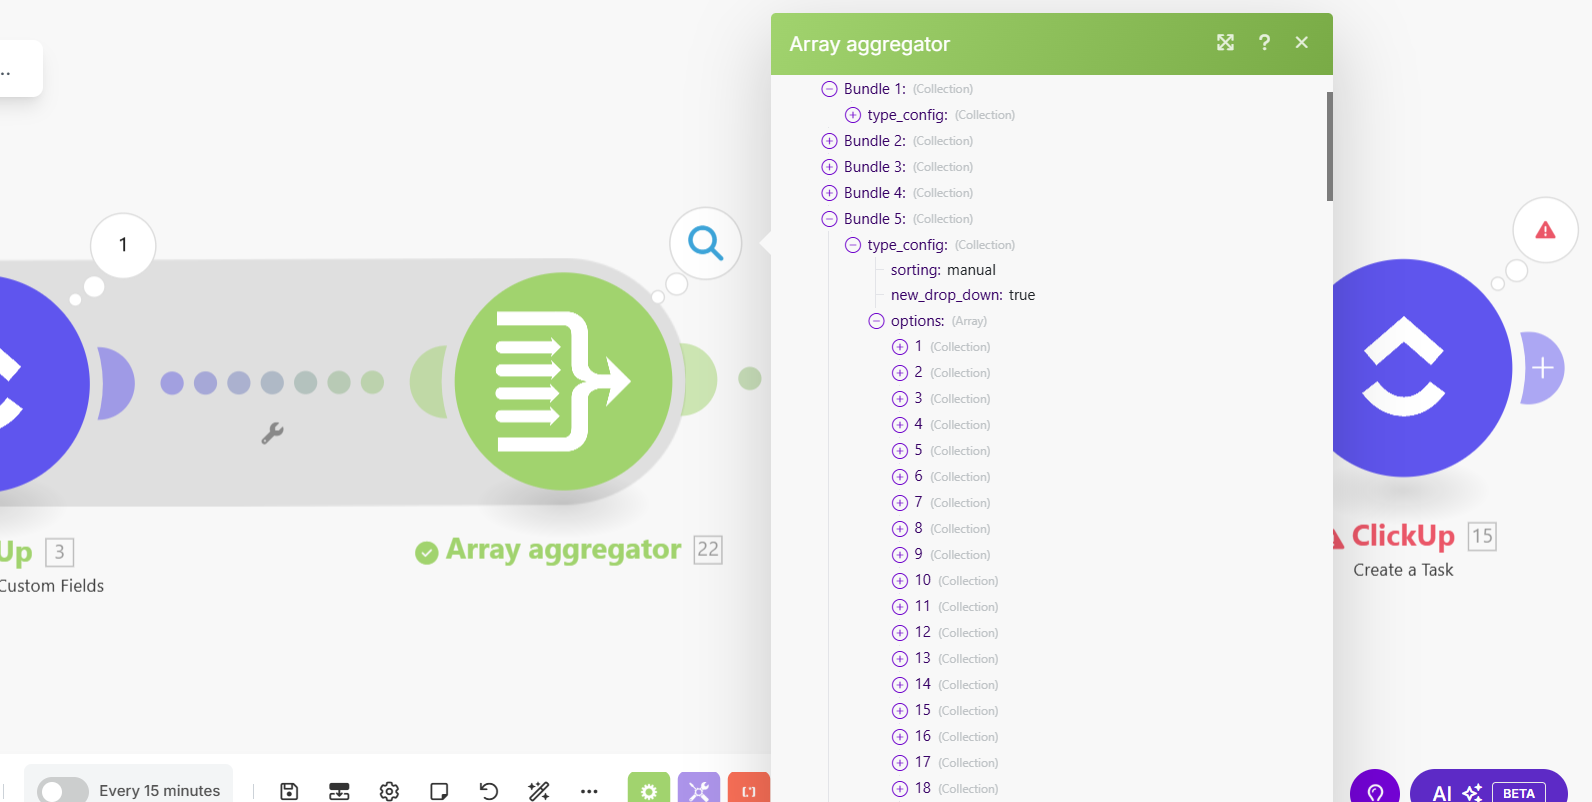Expand option 11 collection
Screen dimensions: 1592x802
(x=900, y=607)
